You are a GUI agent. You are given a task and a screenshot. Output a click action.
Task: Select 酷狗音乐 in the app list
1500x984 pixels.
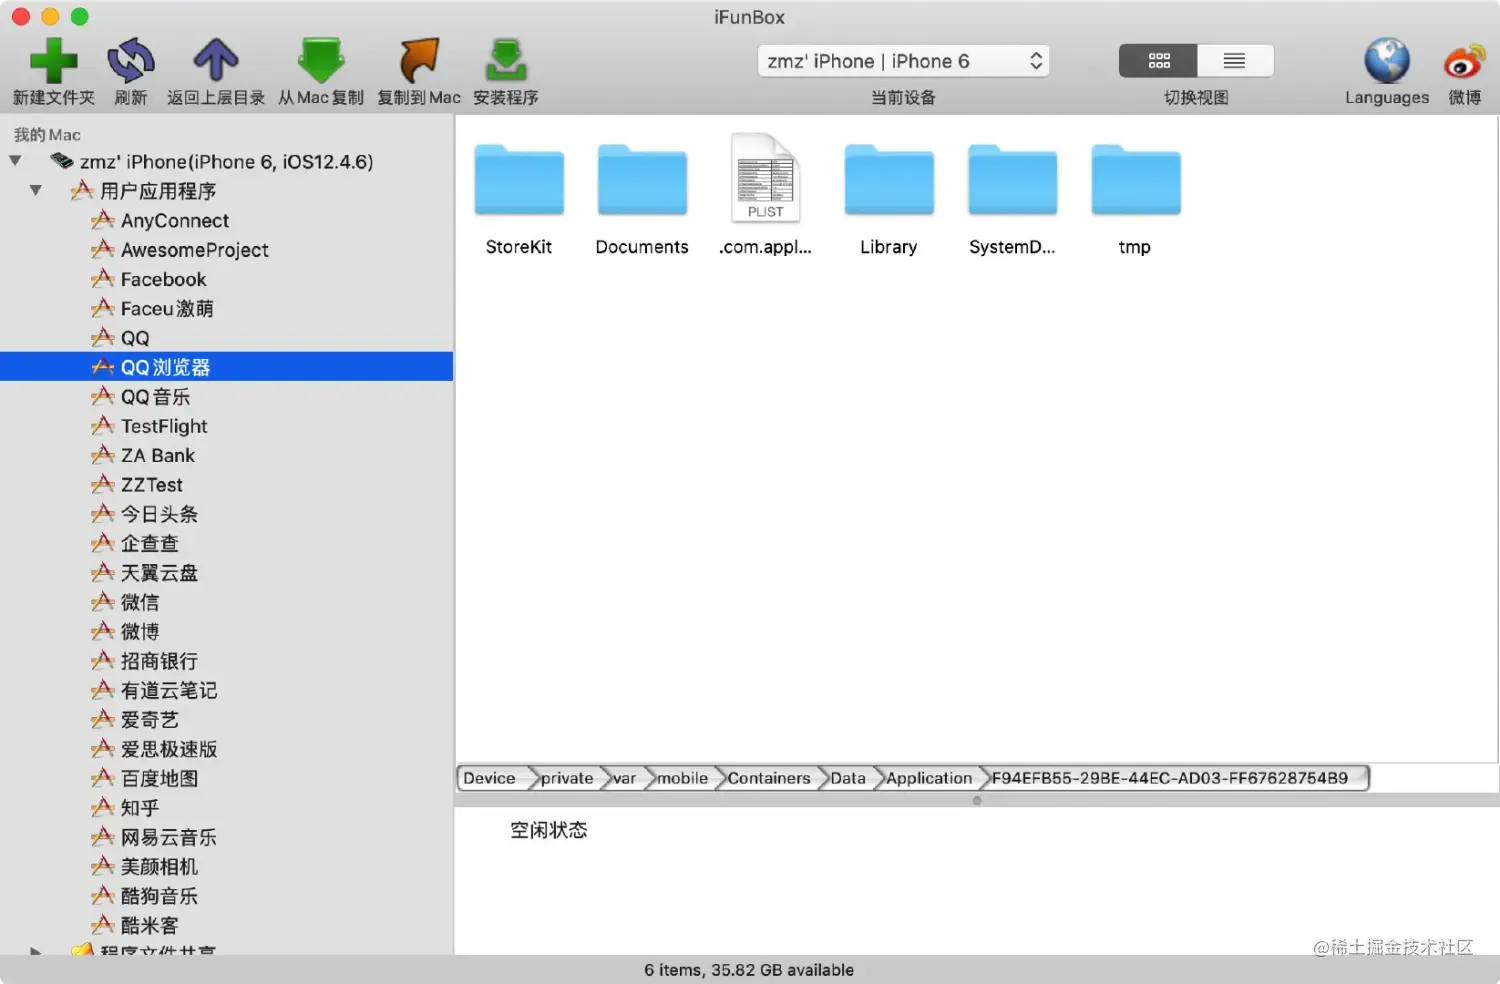coord(159,895)
